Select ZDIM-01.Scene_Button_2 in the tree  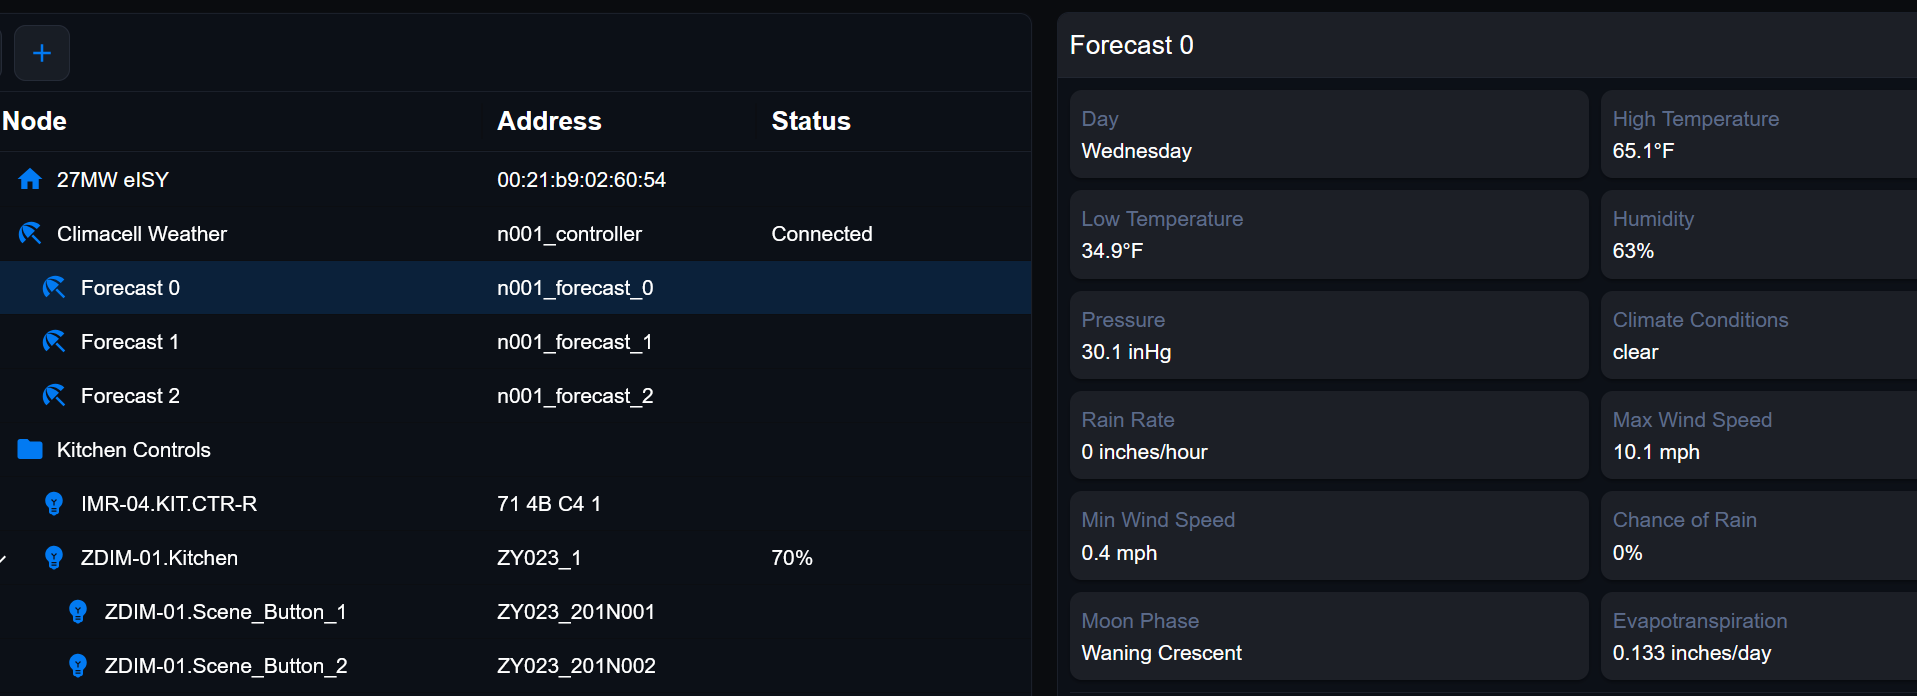tap(515, 666)
